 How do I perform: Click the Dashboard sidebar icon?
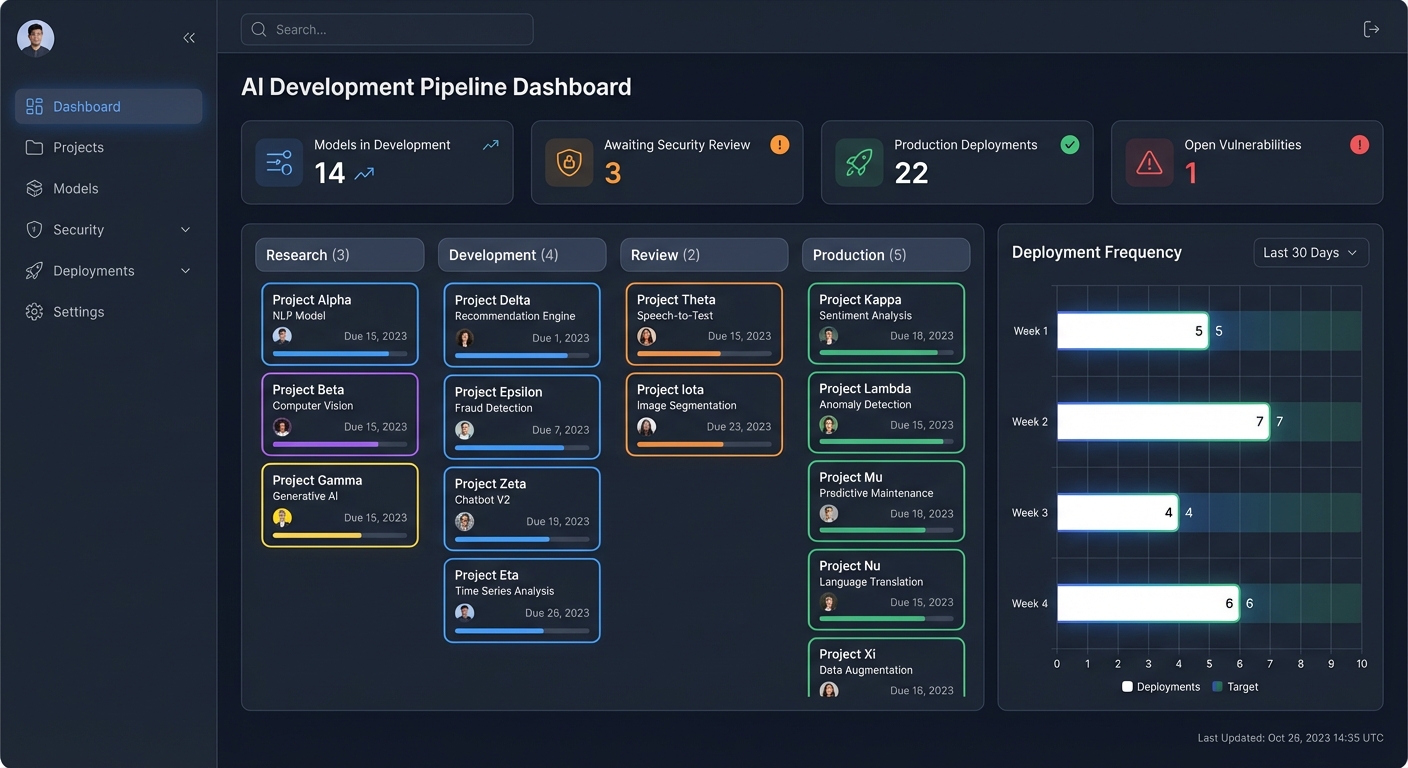[x=35, y=106]
